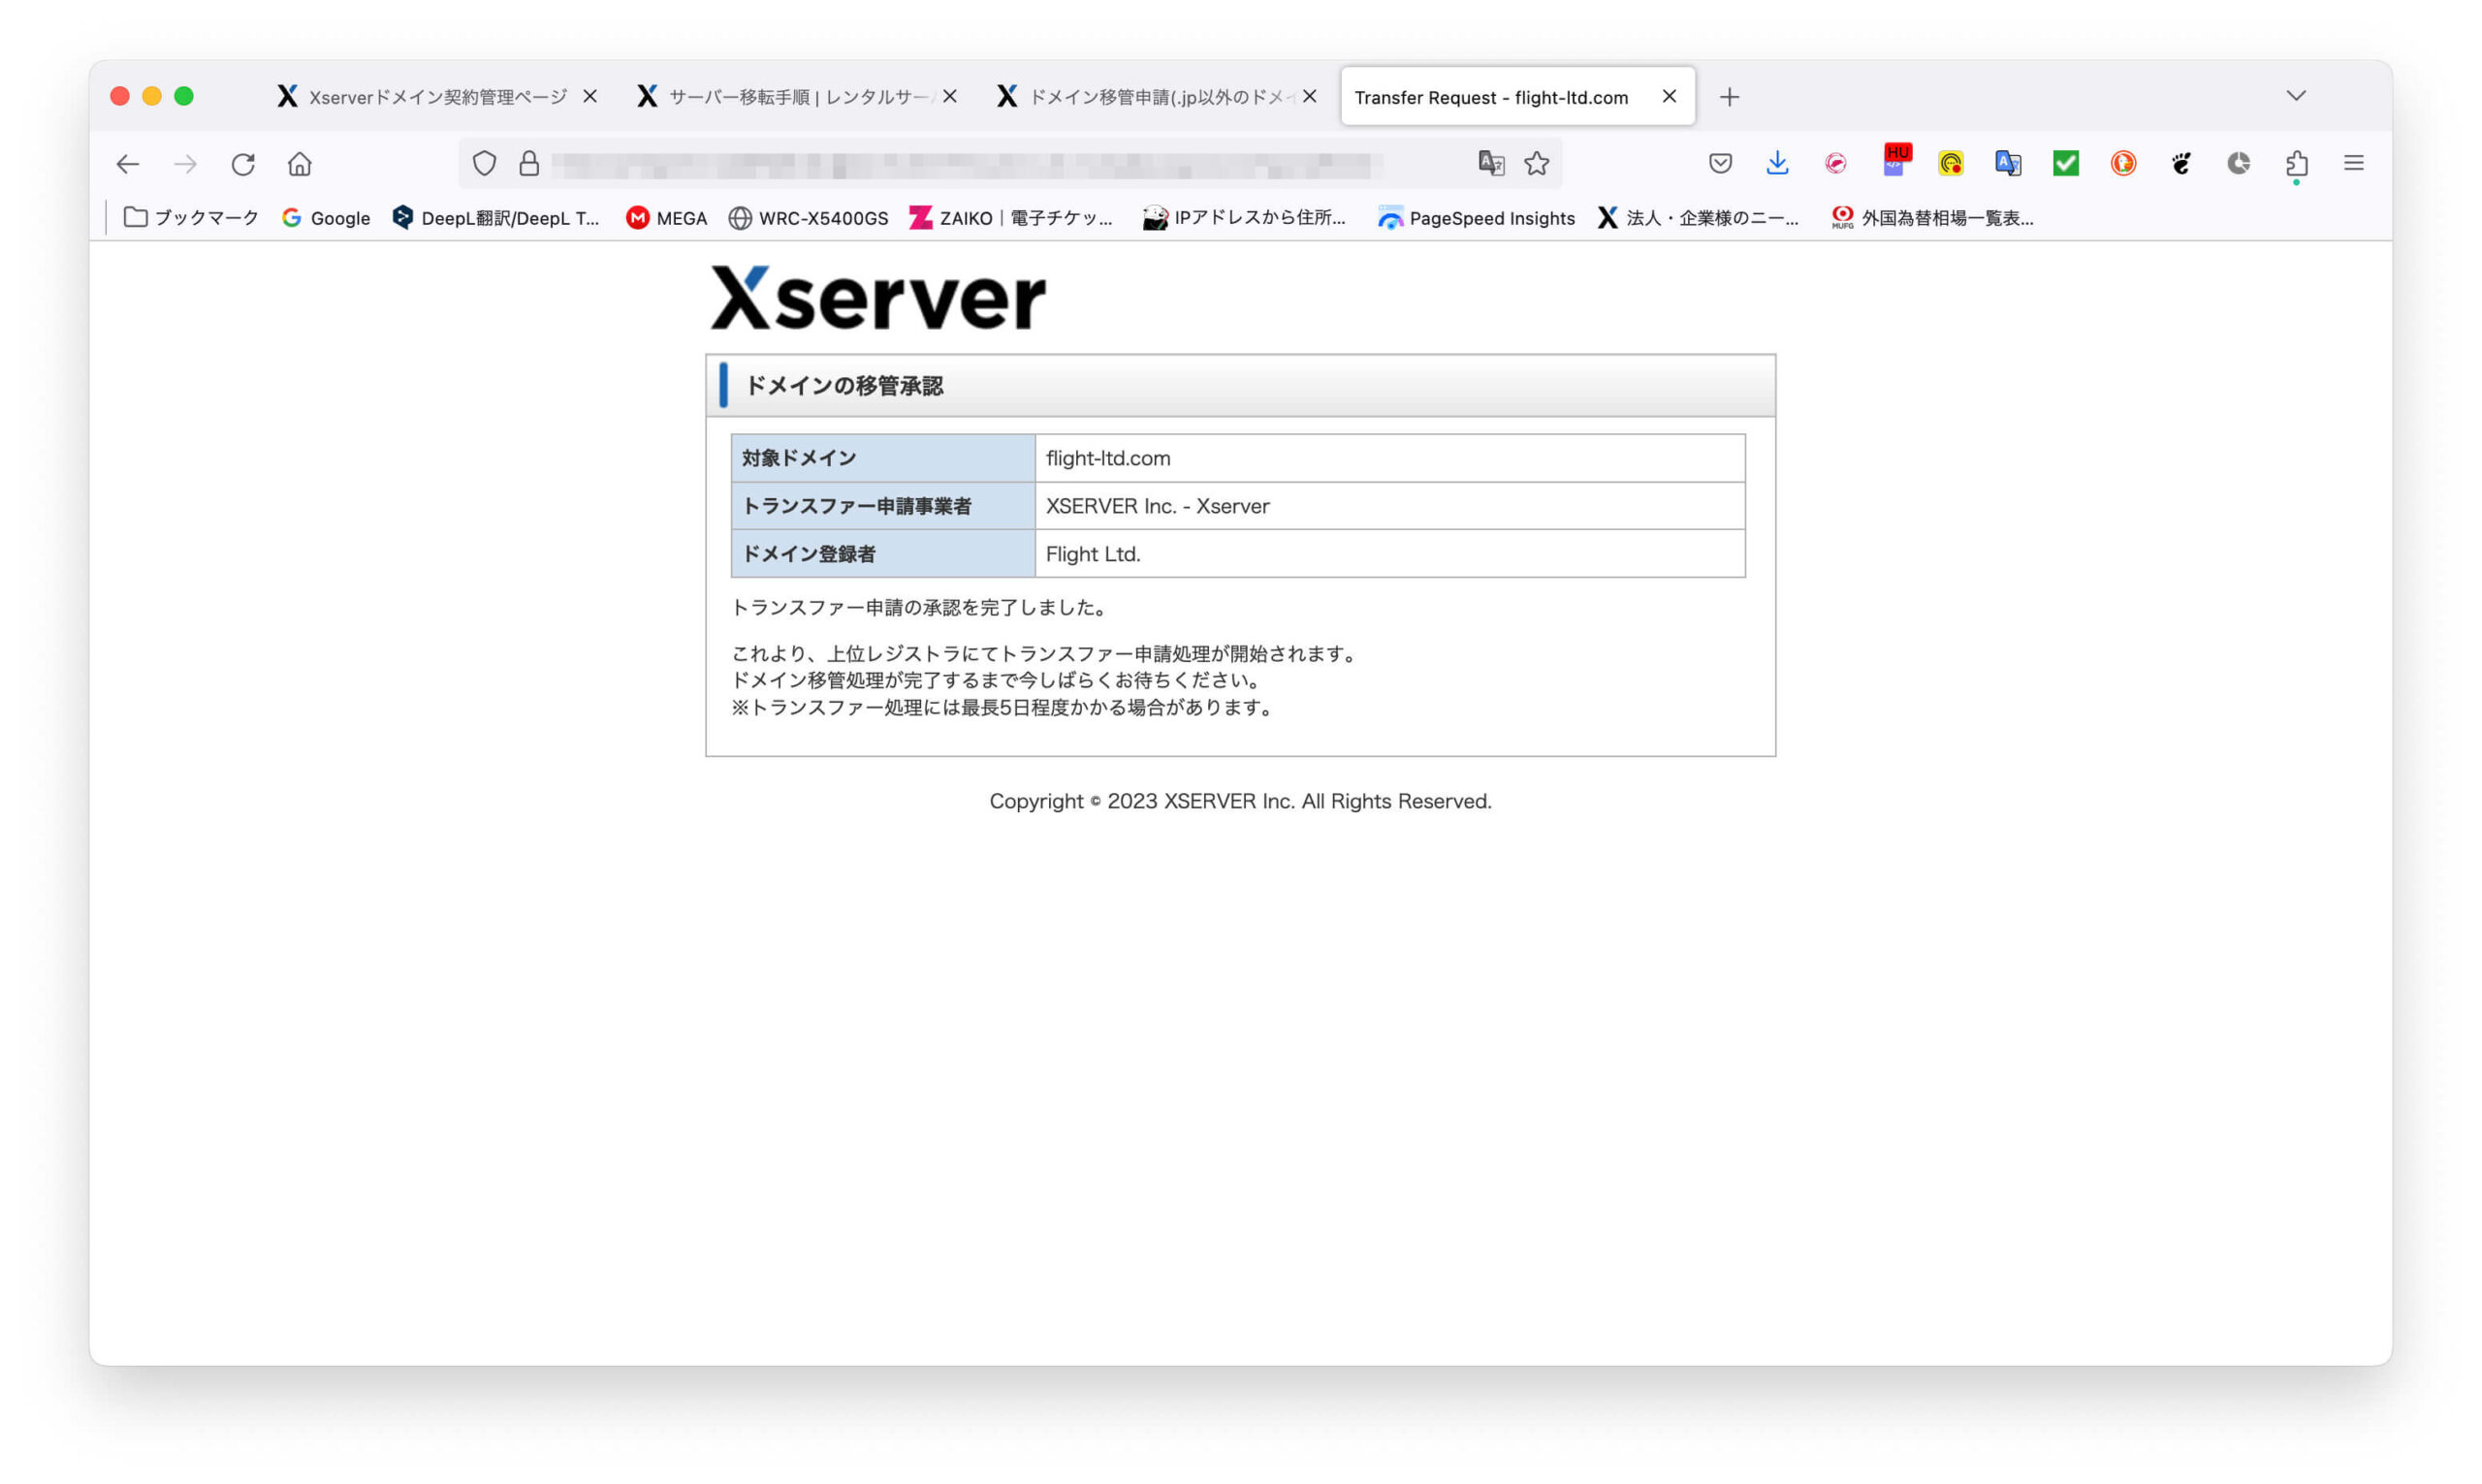Screen dimensions: 2482x1484
Task: Click the Copyright 2023 XSERVER Inc. footer
Action: pyautogui.click(x=1240, y=801)
